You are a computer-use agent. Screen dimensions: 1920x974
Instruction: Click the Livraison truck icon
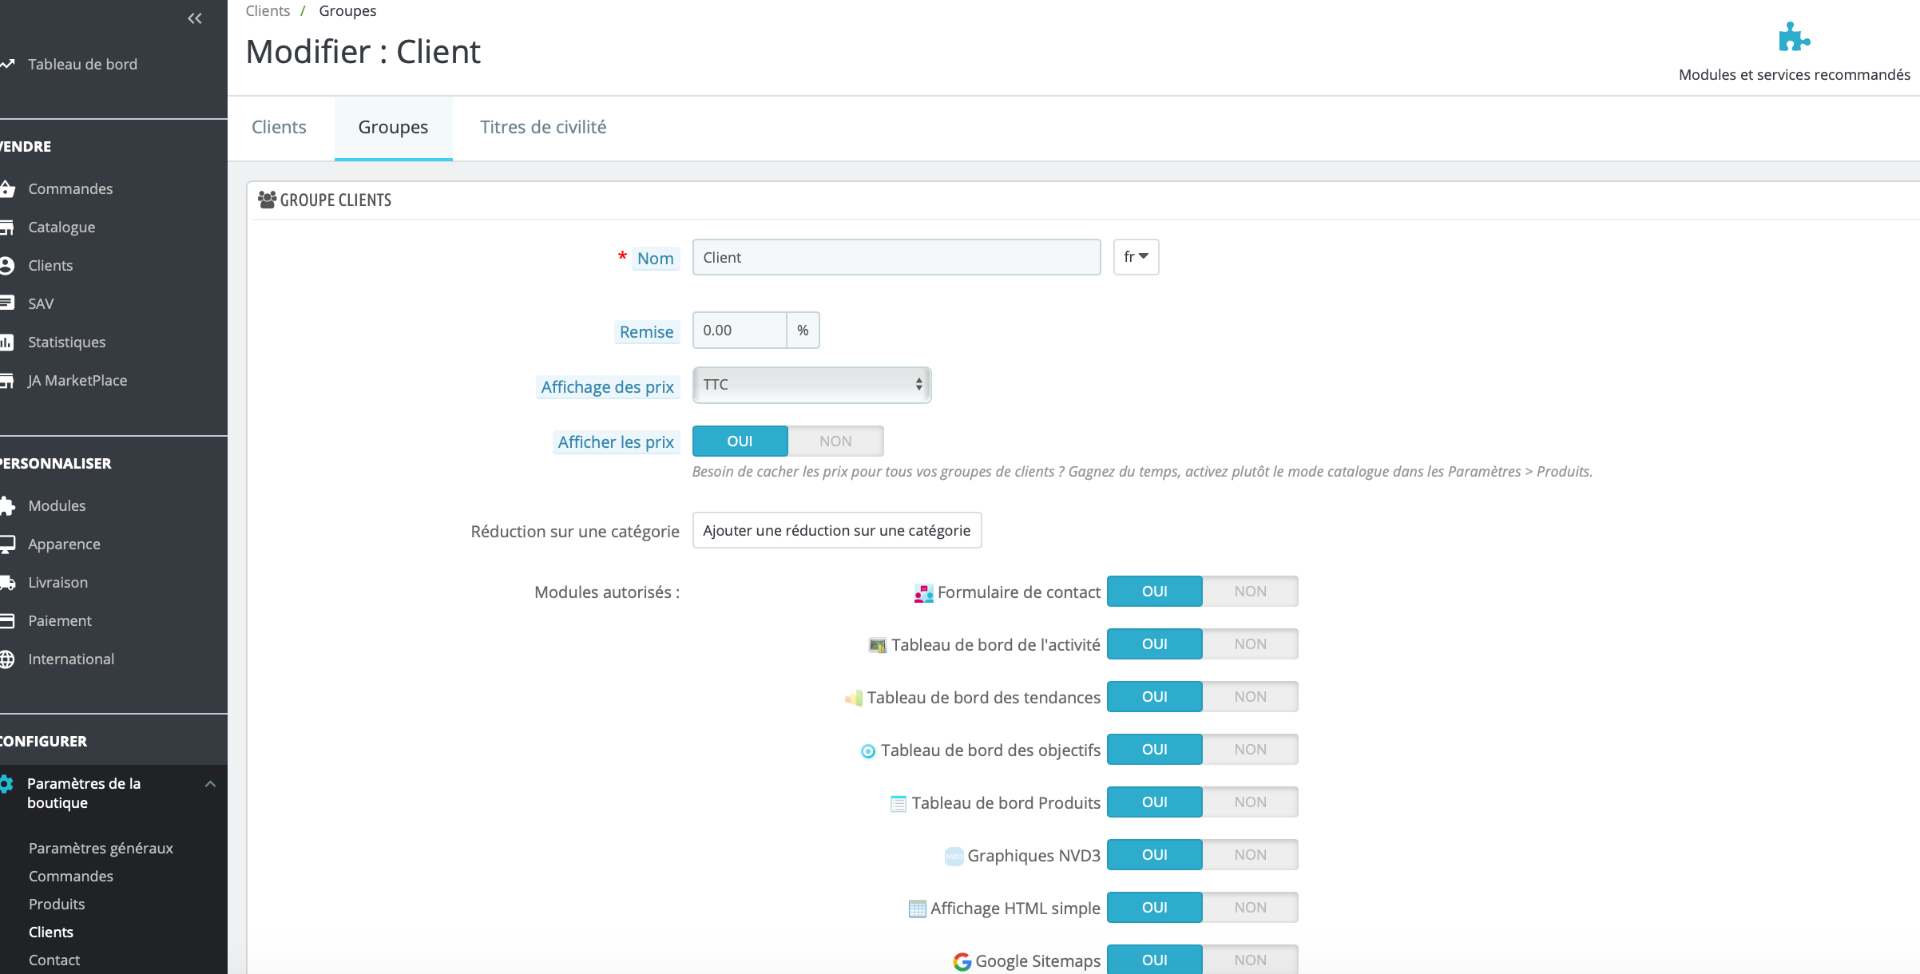coord(7,582)
